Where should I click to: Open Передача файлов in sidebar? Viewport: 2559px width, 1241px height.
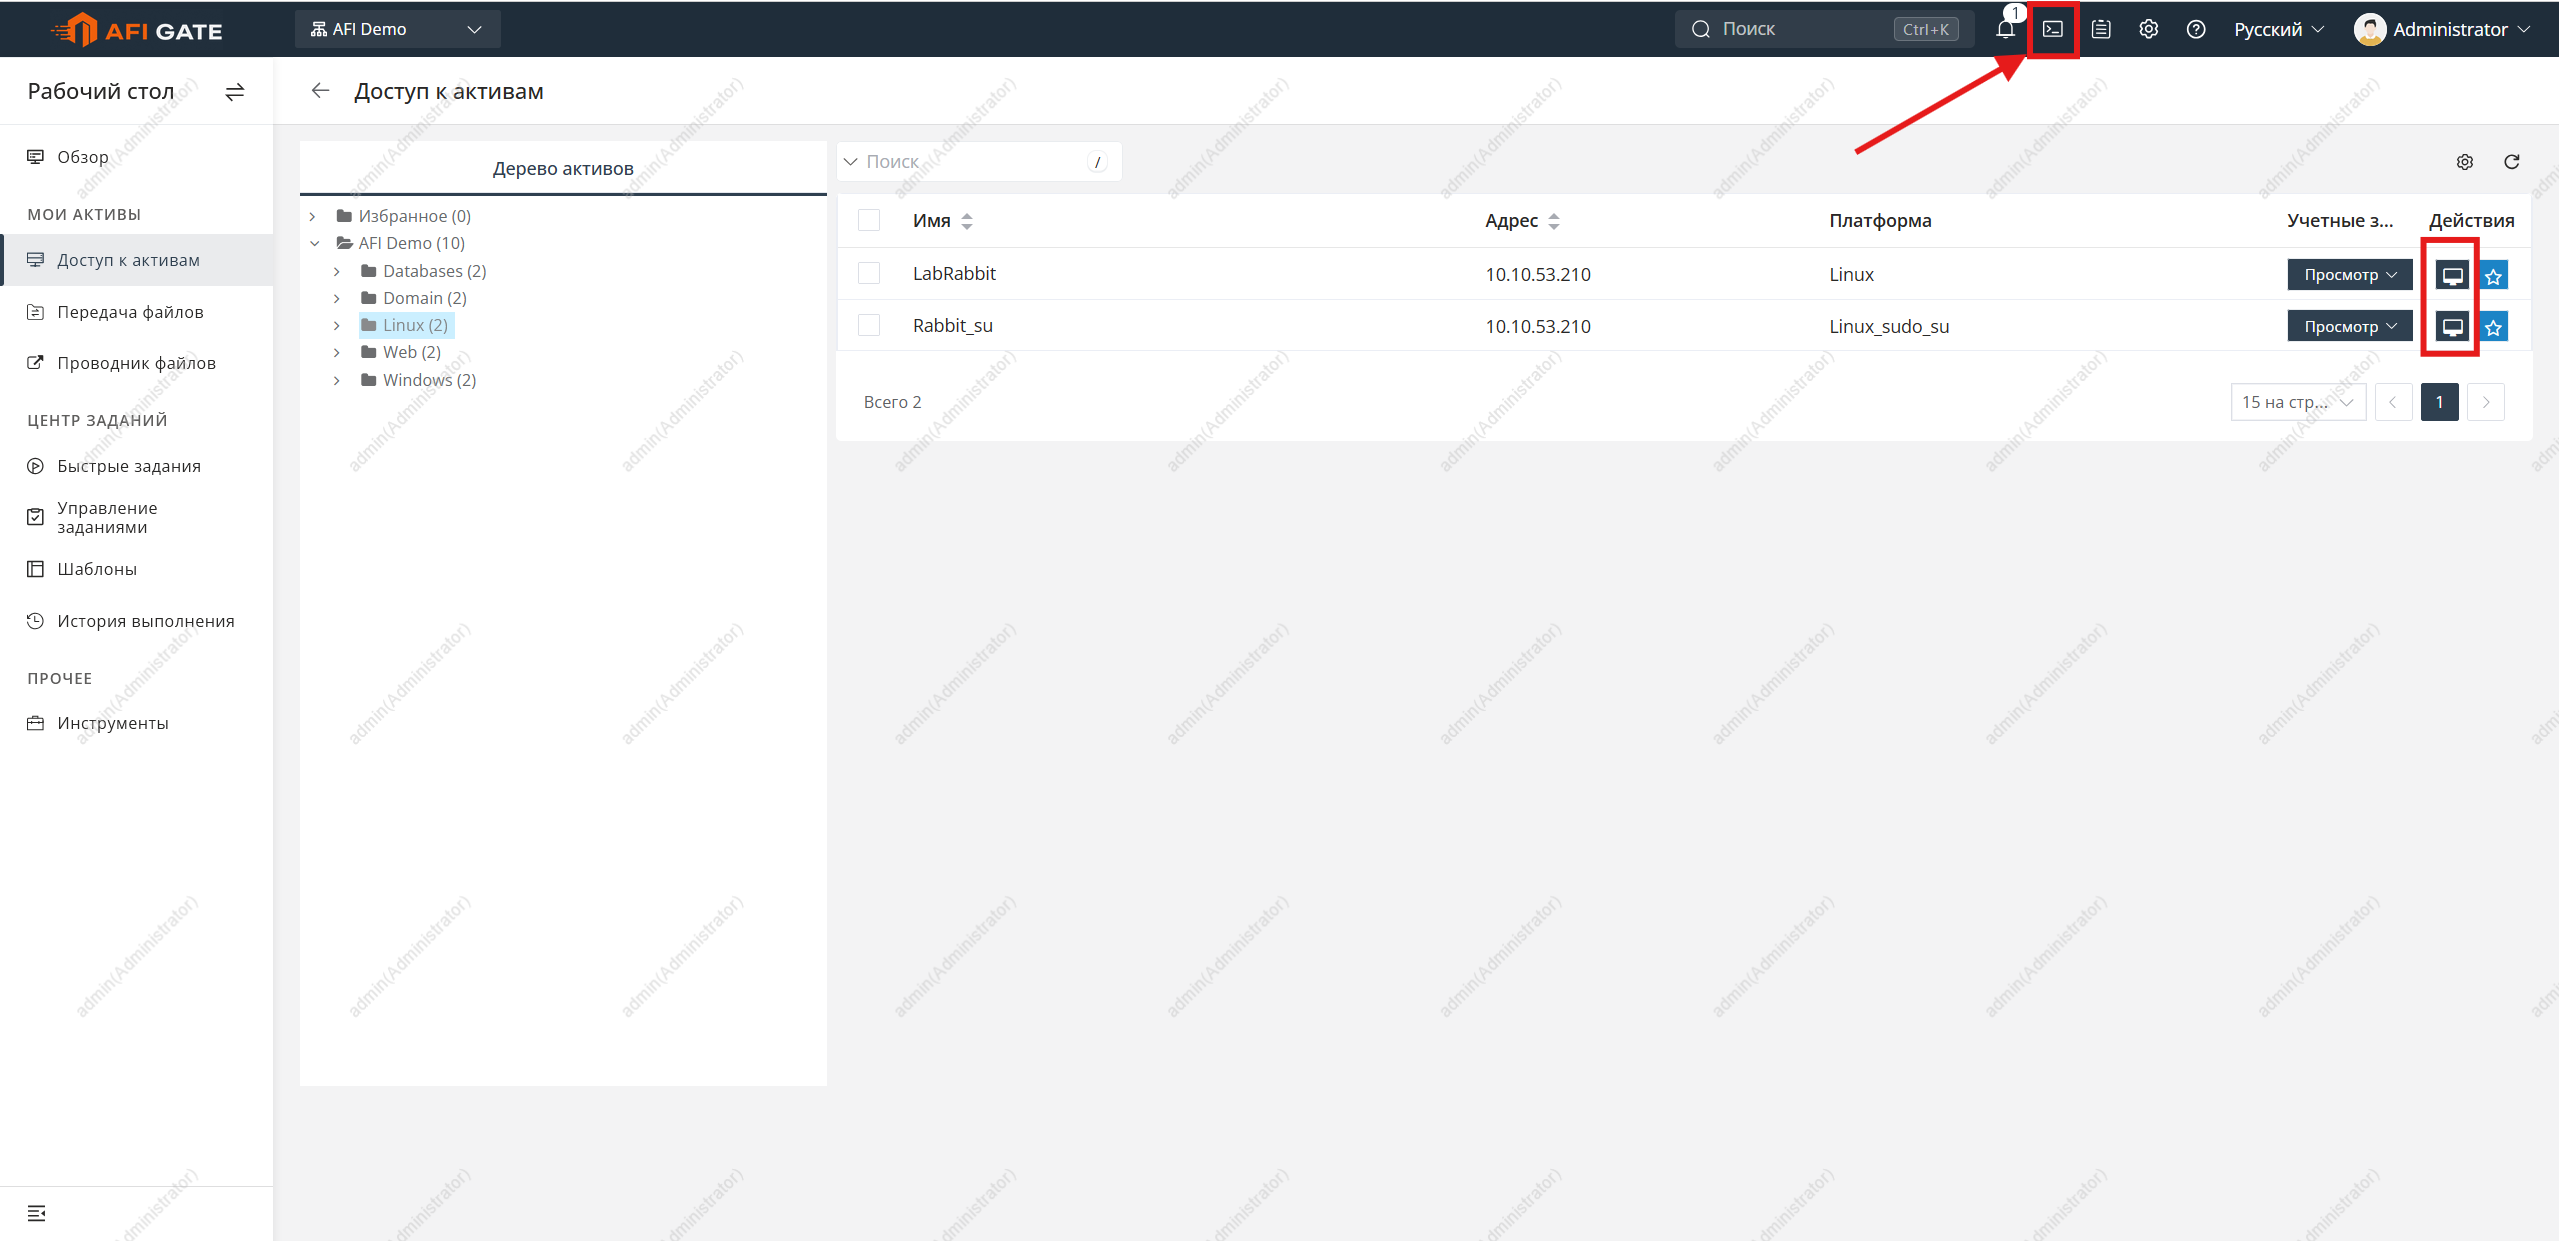click(137, 312)
